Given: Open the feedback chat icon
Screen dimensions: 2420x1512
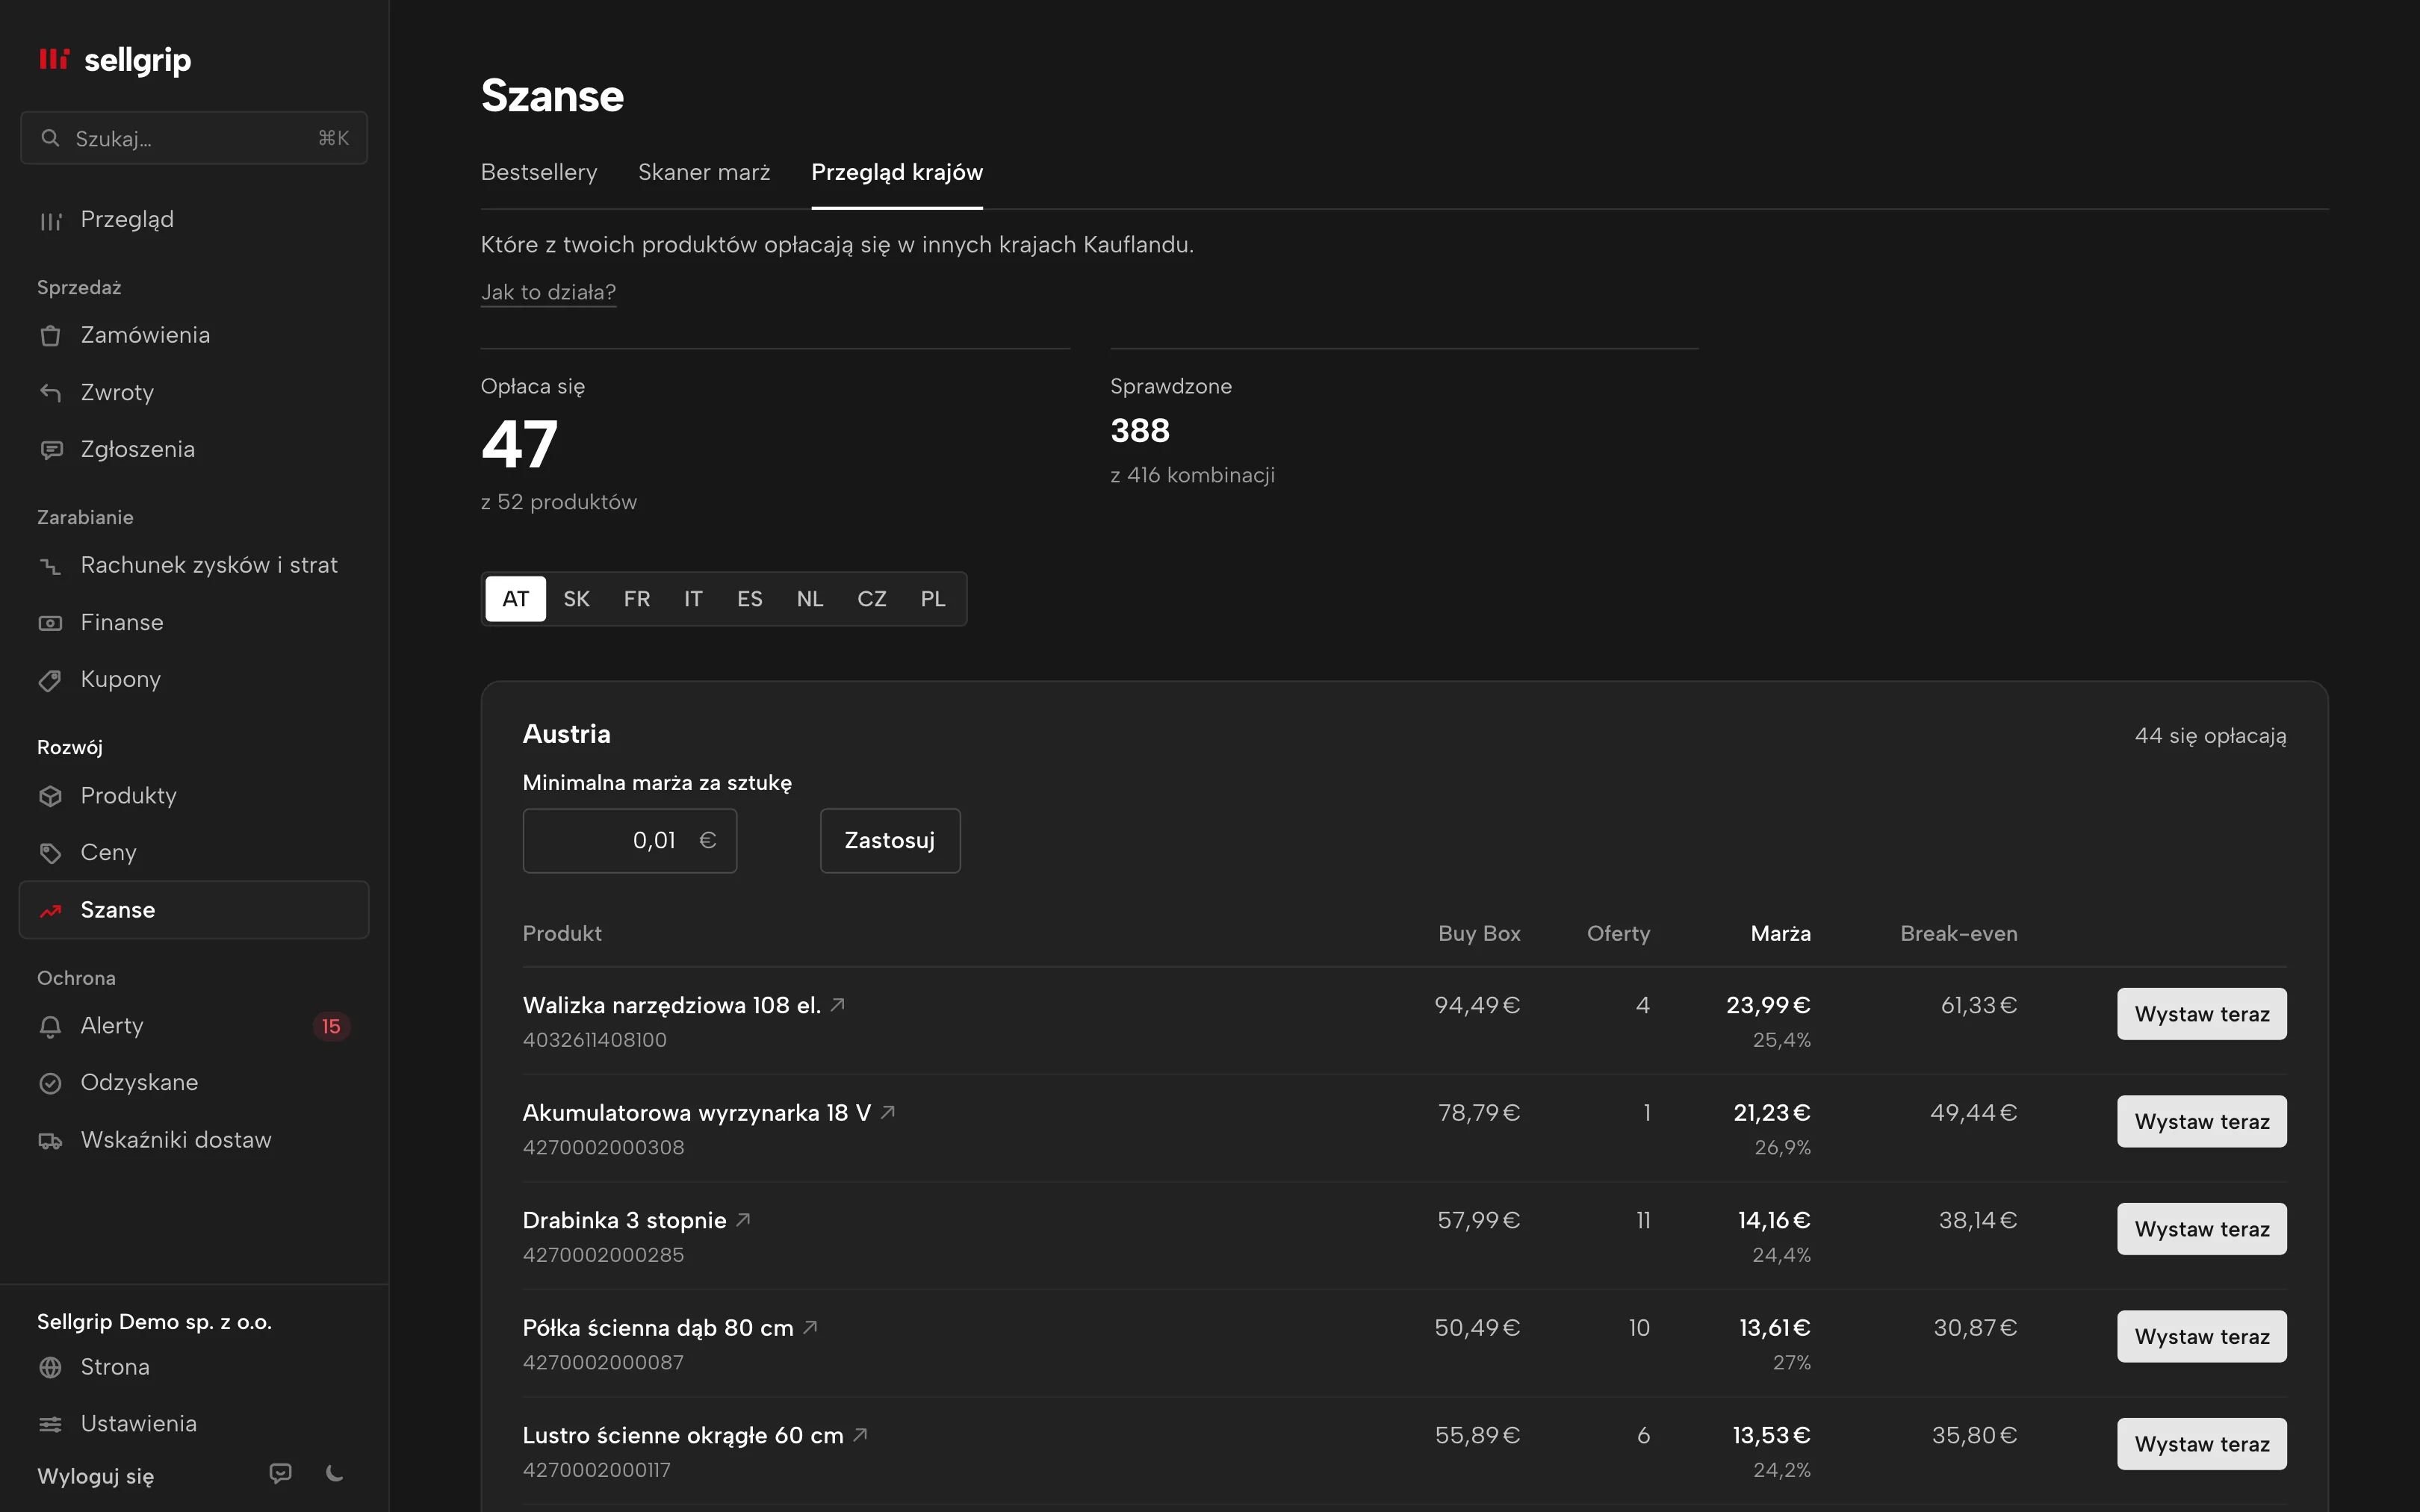Looking at the screenshot, I should pyautogui.click(x=281, y=1473).
